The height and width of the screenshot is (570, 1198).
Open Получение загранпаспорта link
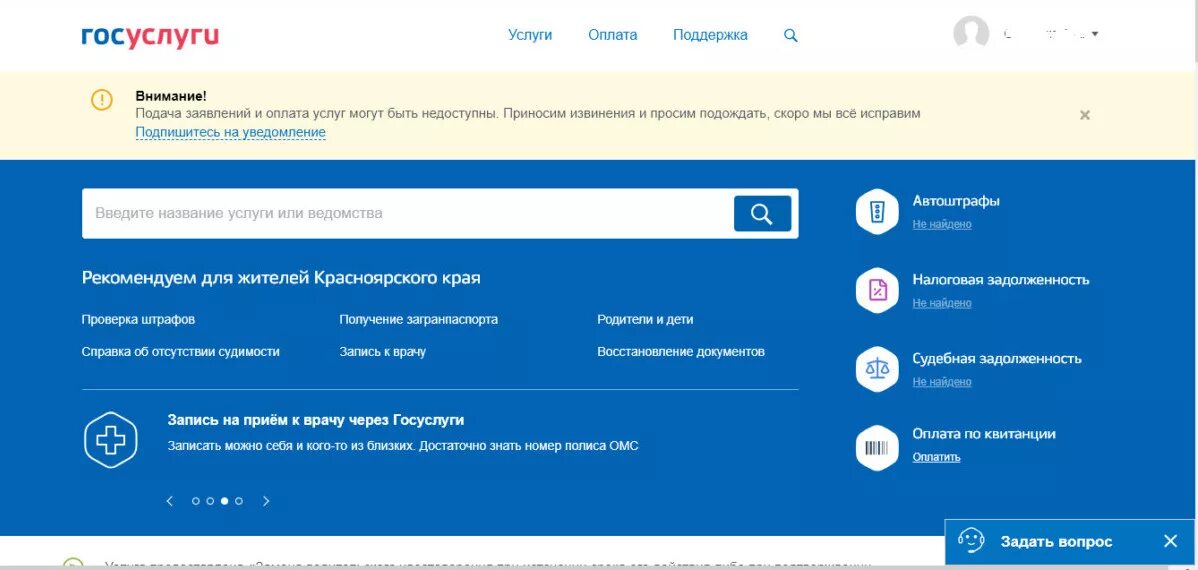[x=418, y=319]
